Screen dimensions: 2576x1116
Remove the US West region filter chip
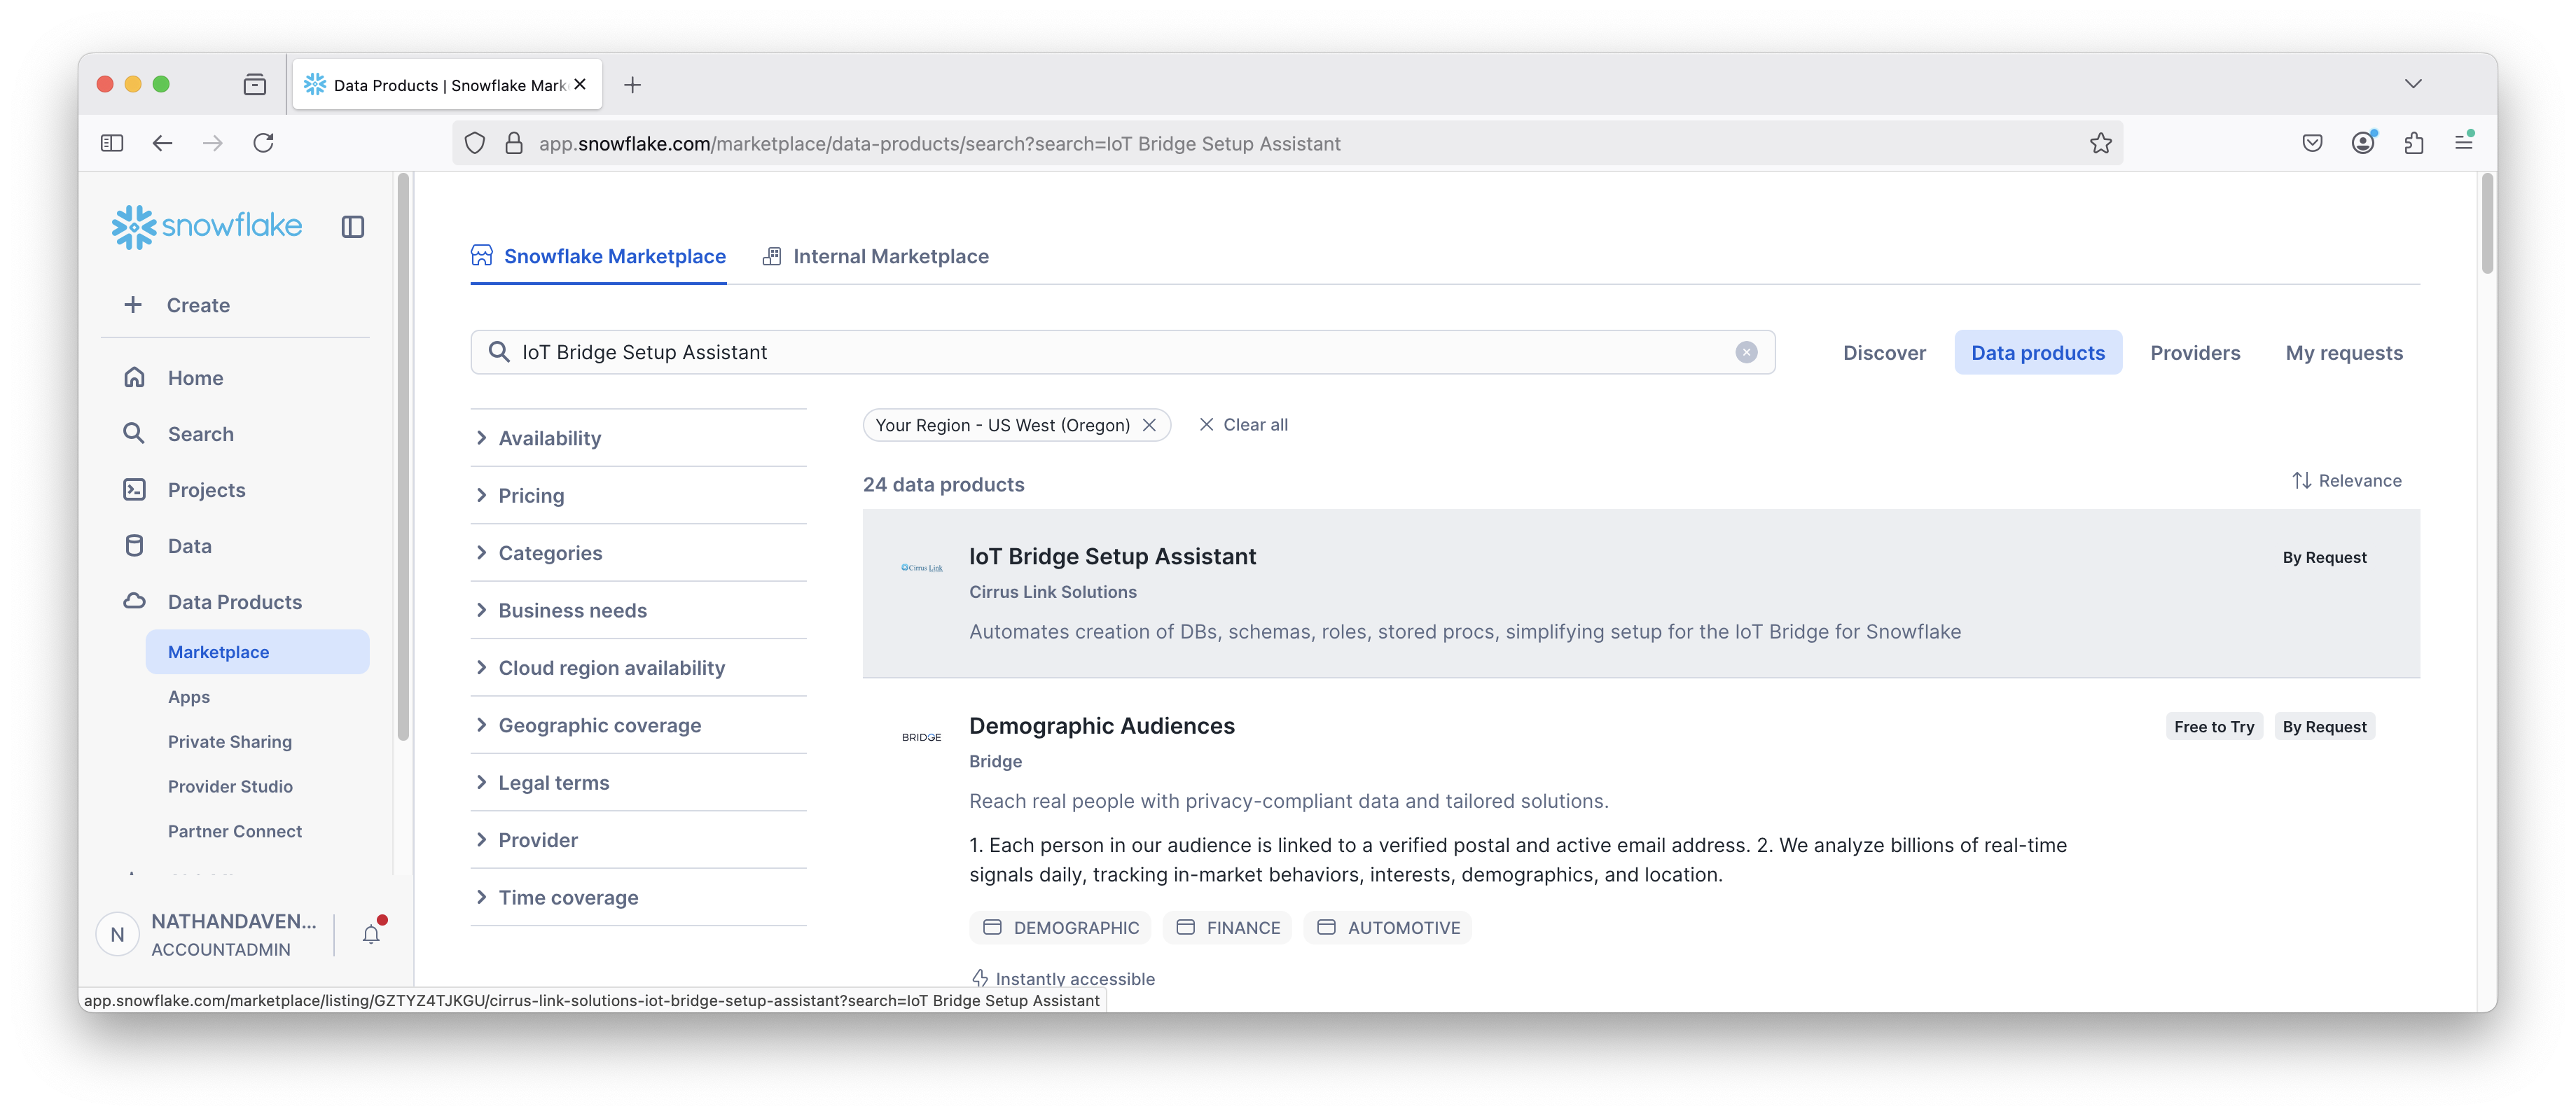click(1150, 425)
